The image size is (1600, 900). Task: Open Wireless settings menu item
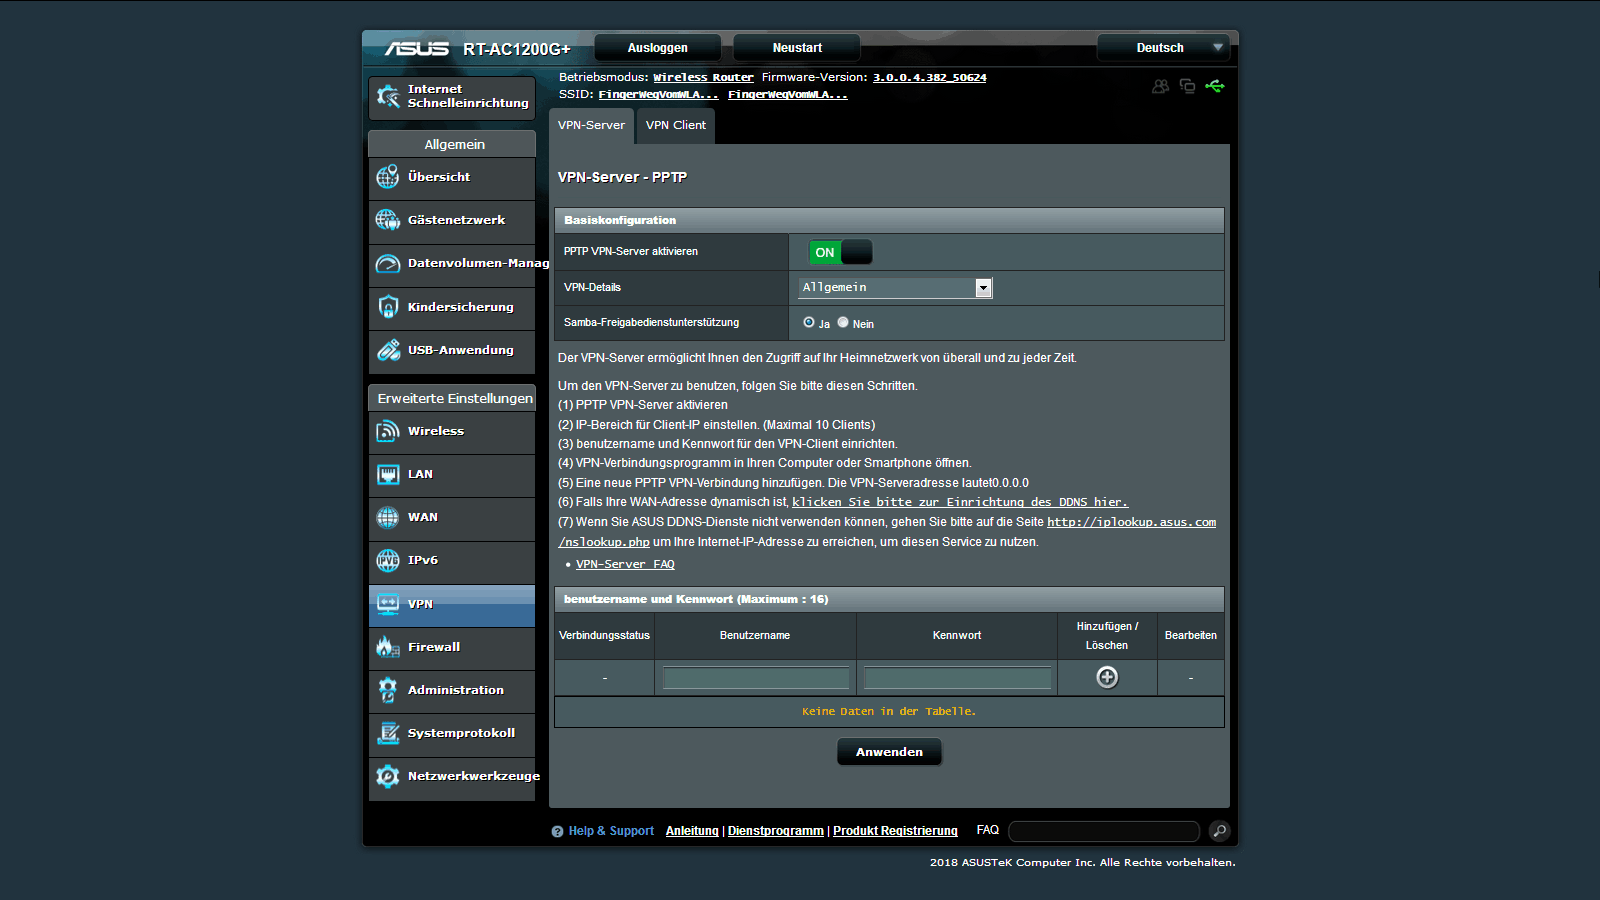(452, 431)
